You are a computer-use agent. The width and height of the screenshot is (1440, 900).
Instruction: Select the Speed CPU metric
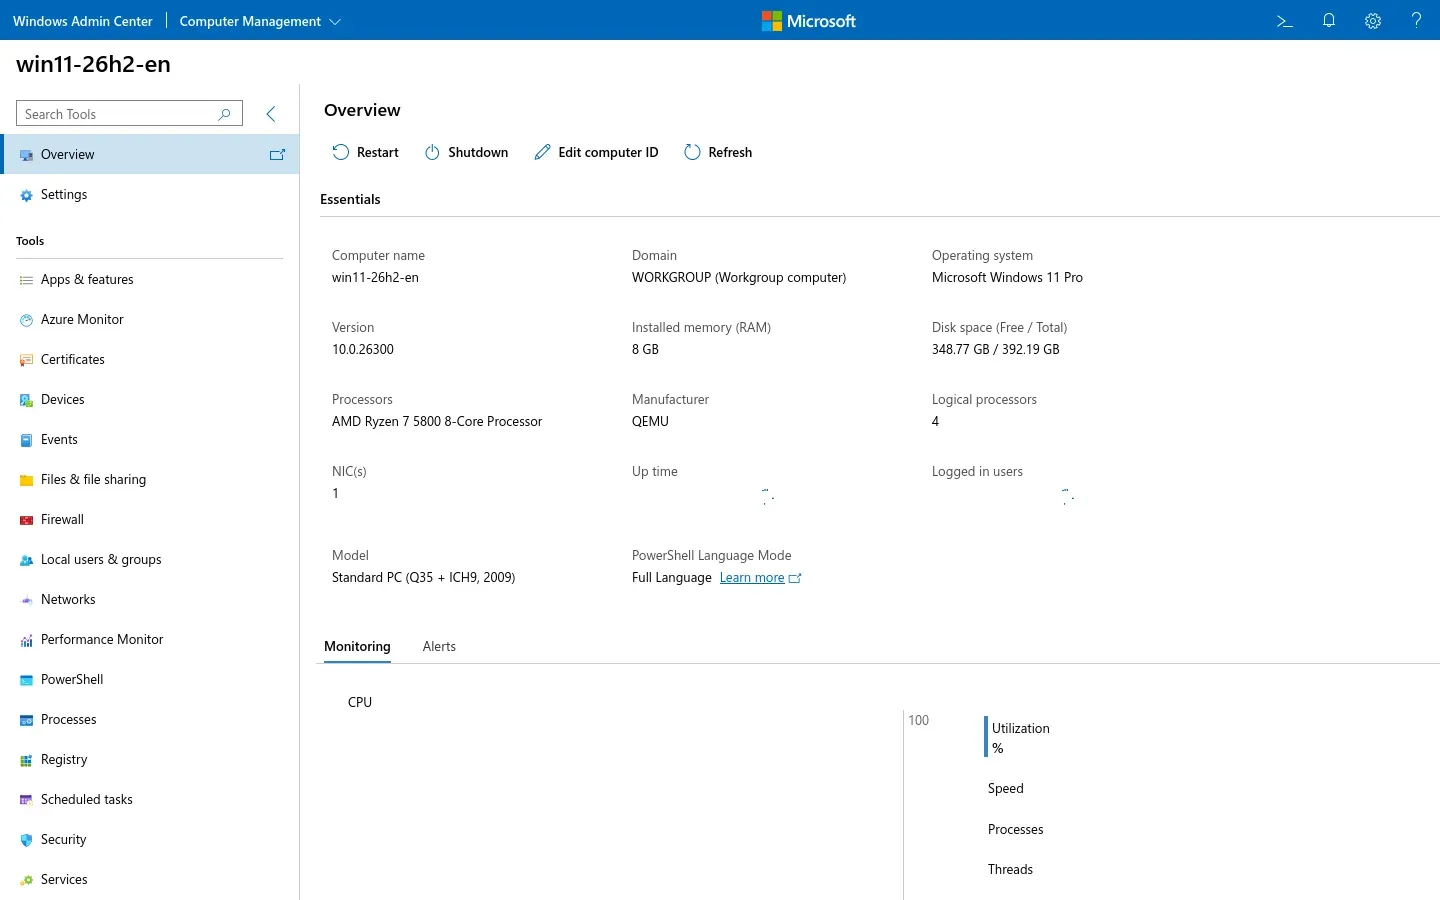coord(1006,788)
